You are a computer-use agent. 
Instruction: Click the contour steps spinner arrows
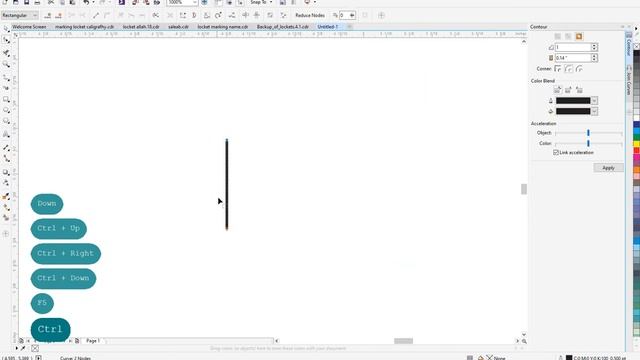(x=594, y=47)
